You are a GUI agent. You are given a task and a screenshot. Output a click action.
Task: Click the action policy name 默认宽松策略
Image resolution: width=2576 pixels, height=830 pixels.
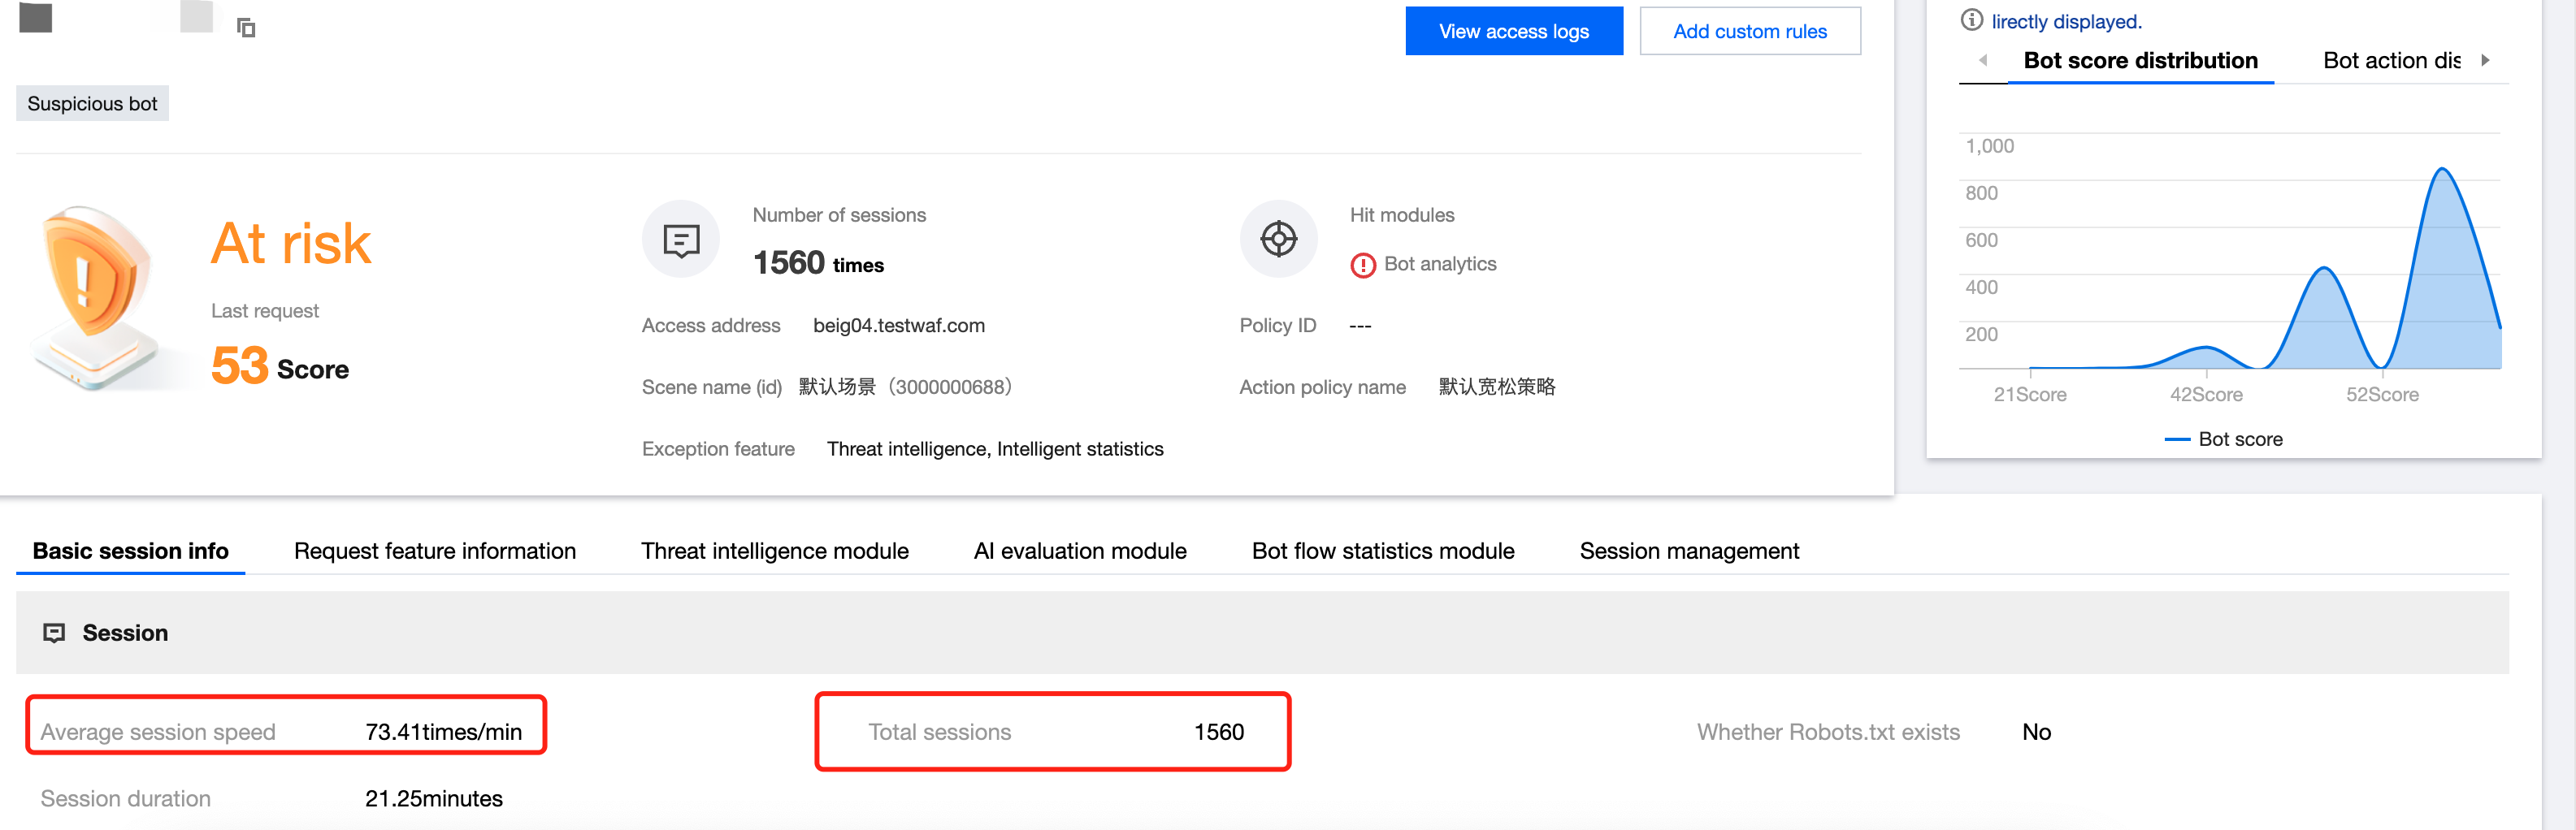1497,387
